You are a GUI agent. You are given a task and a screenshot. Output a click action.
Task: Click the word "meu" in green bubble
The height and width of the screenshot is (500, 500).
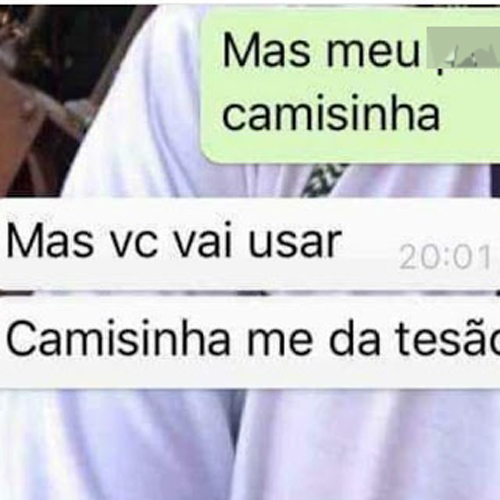pyautogui.click(x=373, y=55)
